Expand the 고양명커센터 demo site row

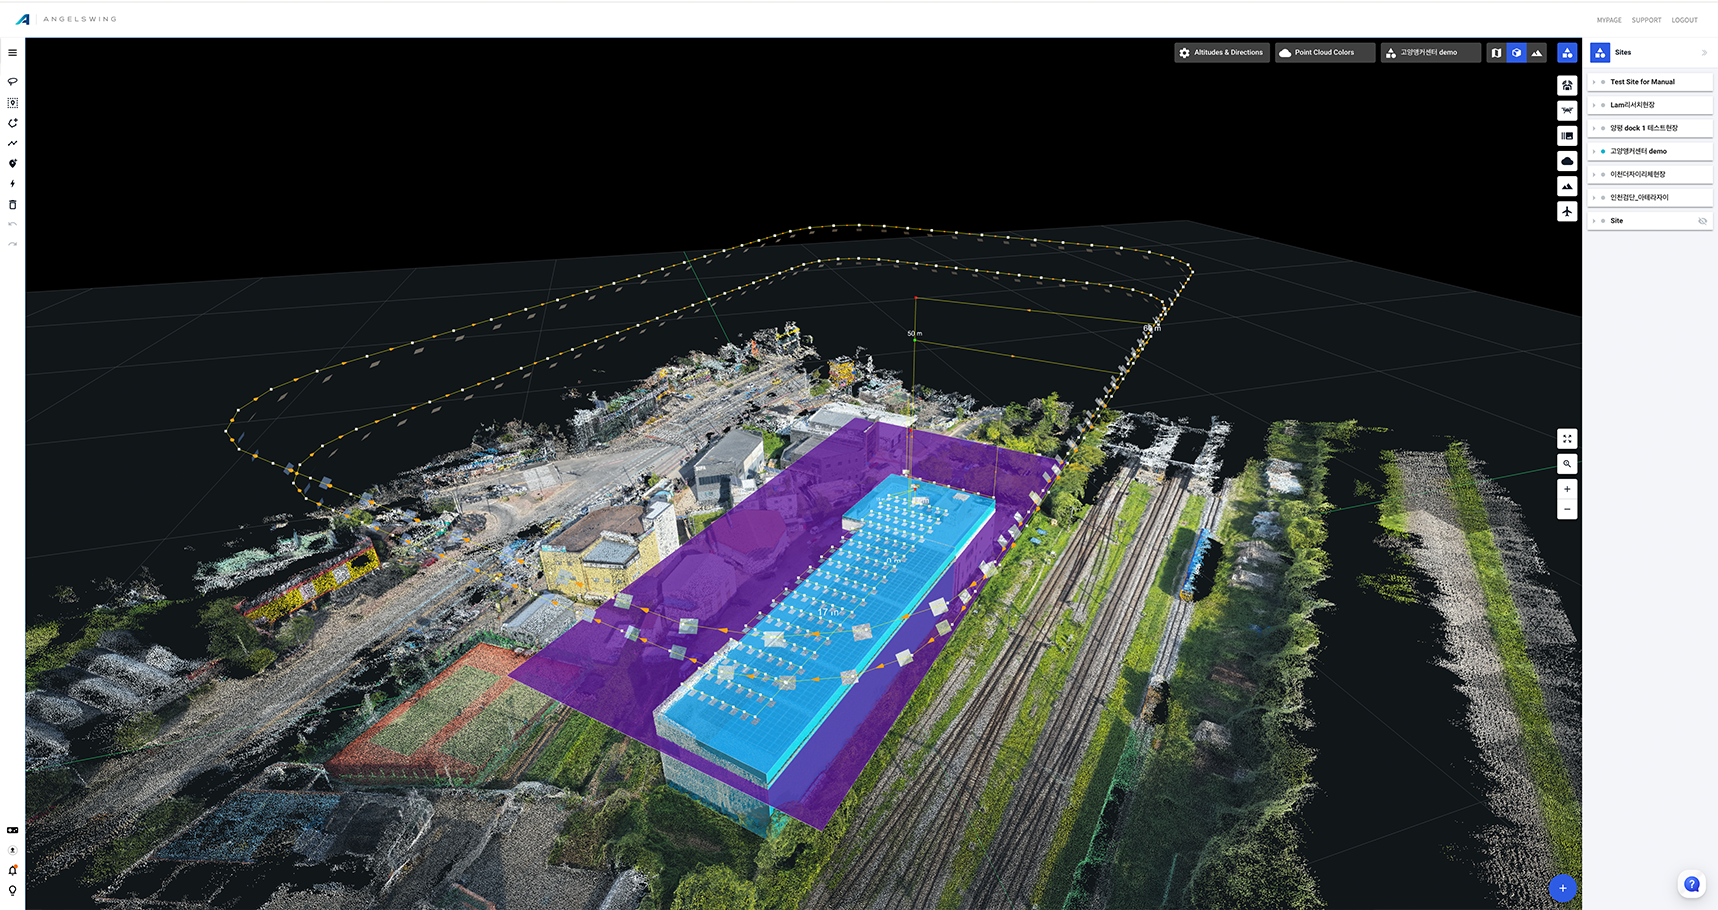click(1594, 151)
